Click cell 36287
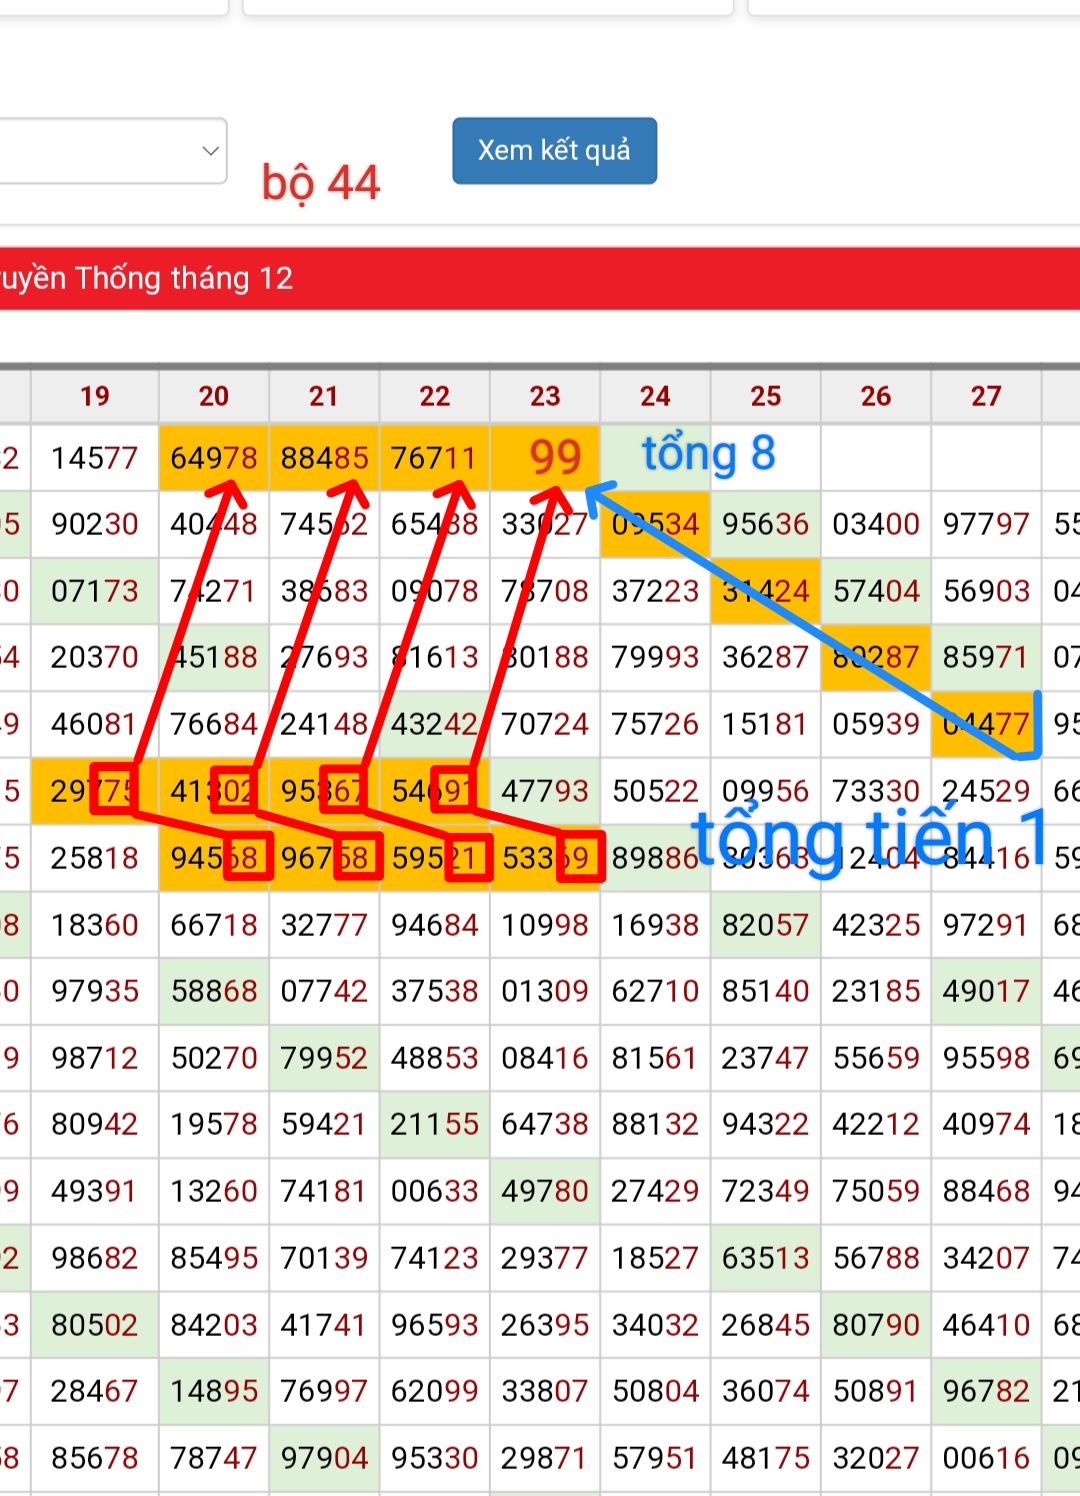 (x=766, y=657)
